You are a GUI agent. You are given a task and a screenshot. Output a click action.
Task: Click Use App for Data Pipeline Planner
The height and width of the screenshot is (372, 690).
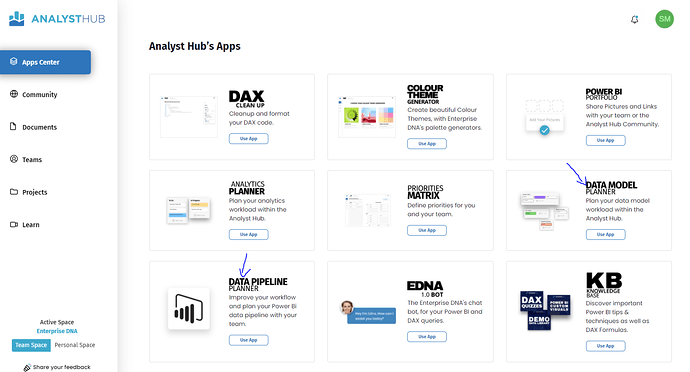[249, 340]
